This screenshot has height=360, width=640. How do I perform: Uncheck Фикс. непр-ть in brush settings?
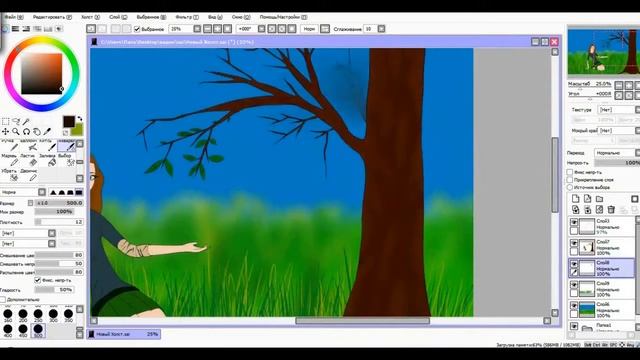[38, 280]
